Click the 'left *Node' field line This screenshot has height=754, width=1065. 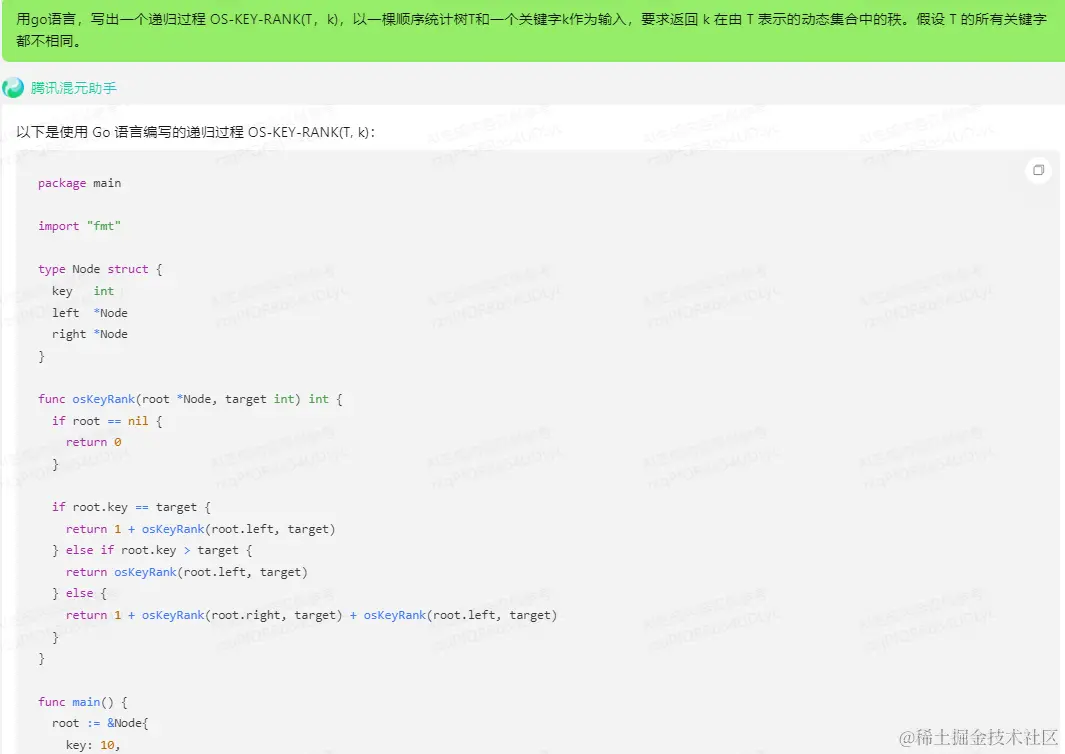(x=90, y=313)
